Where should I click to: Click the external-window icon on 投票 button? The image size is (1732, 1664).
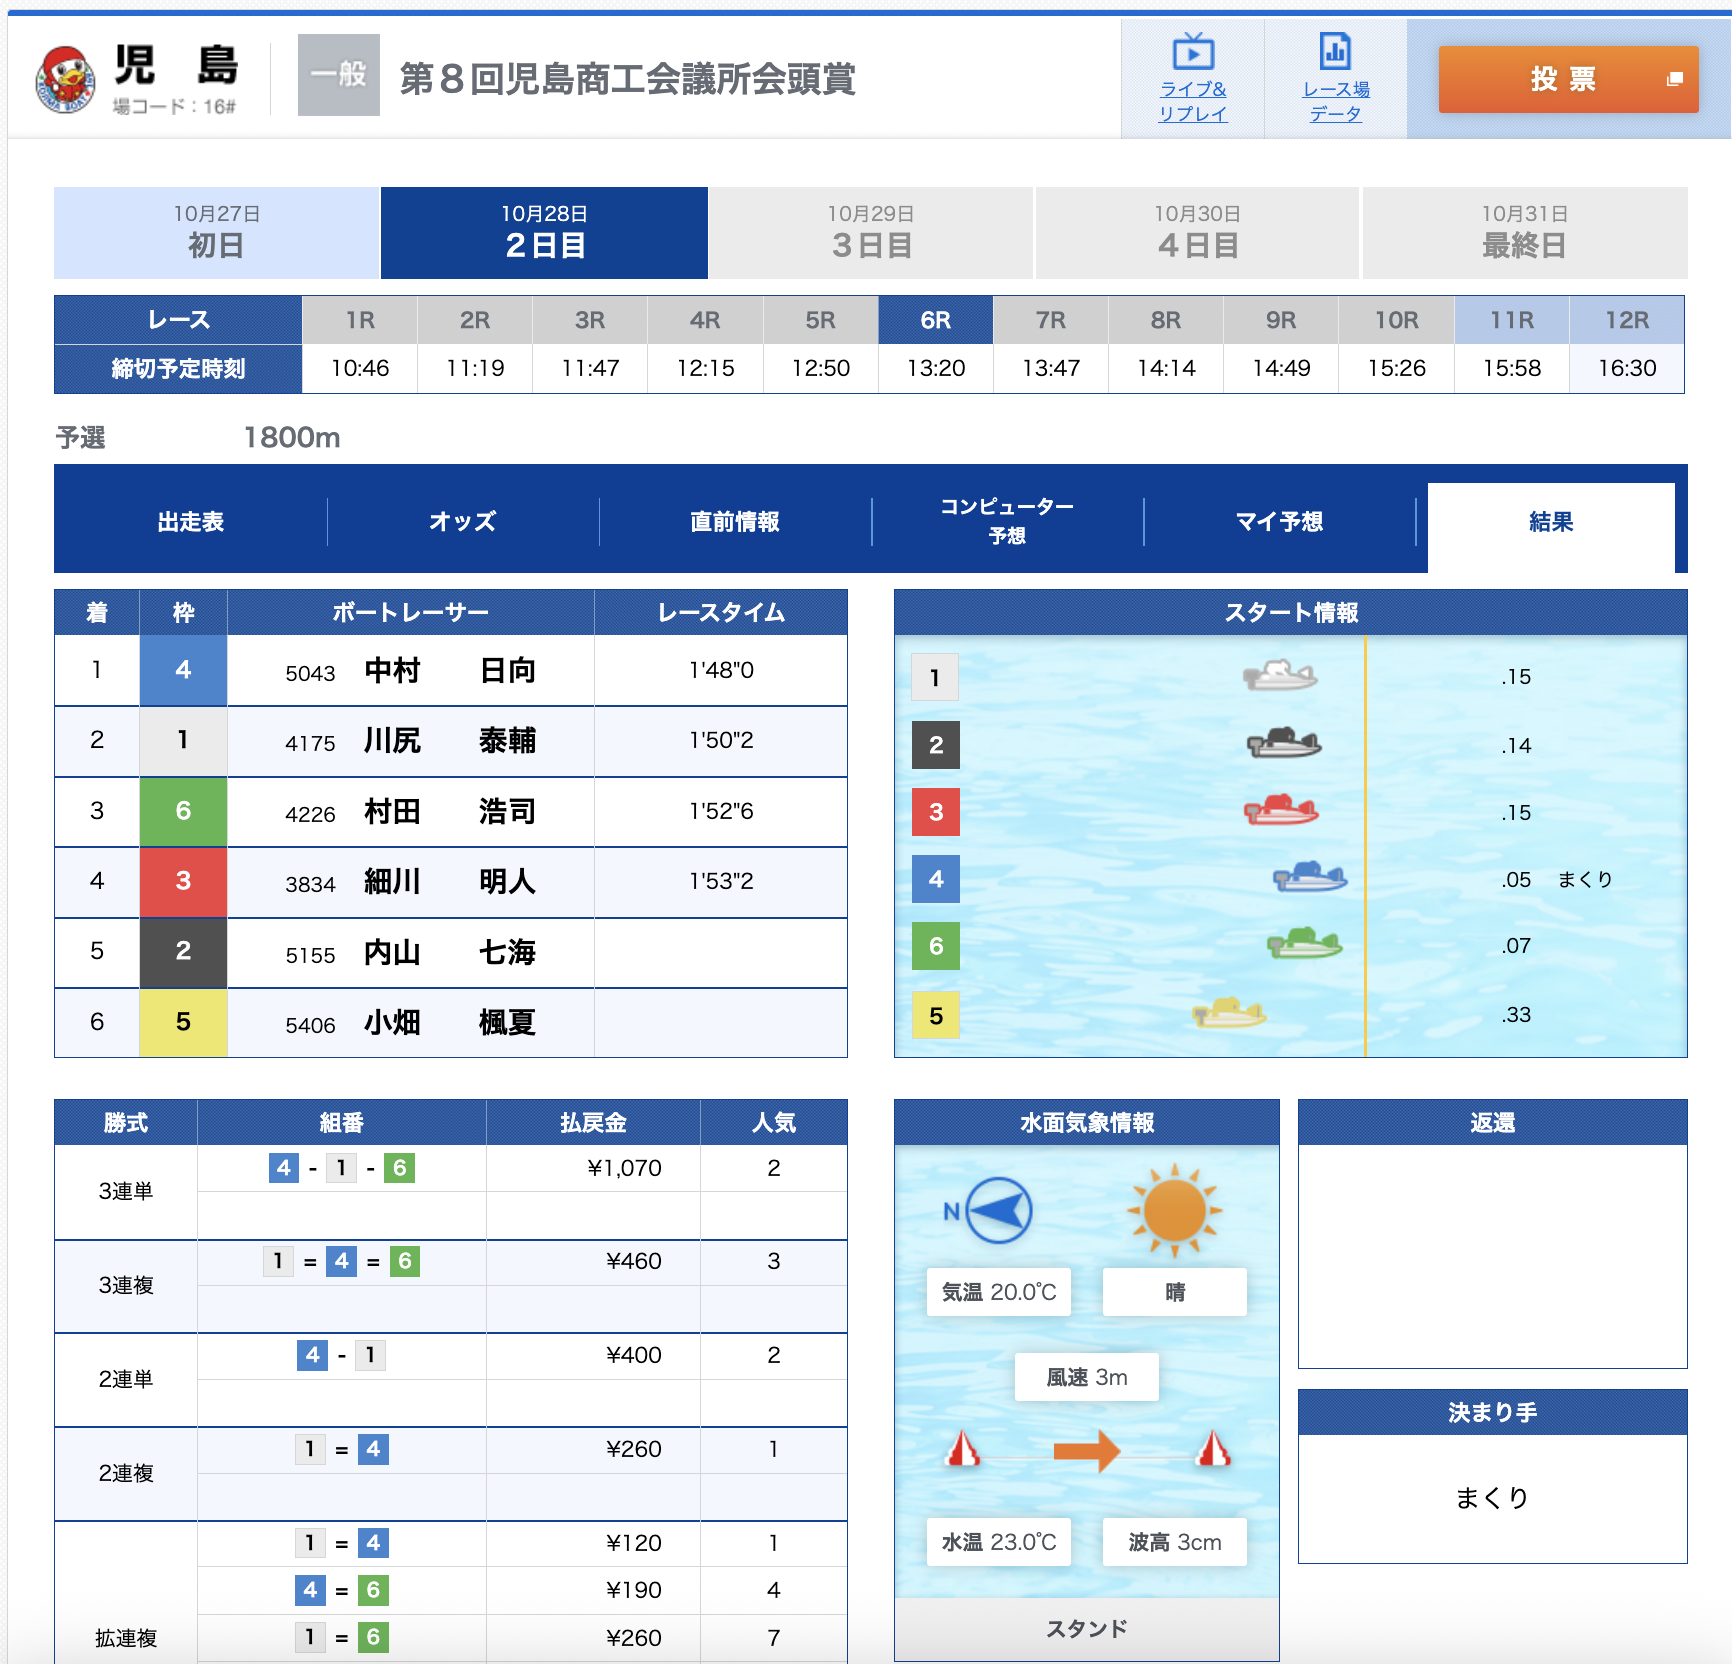1674,79
